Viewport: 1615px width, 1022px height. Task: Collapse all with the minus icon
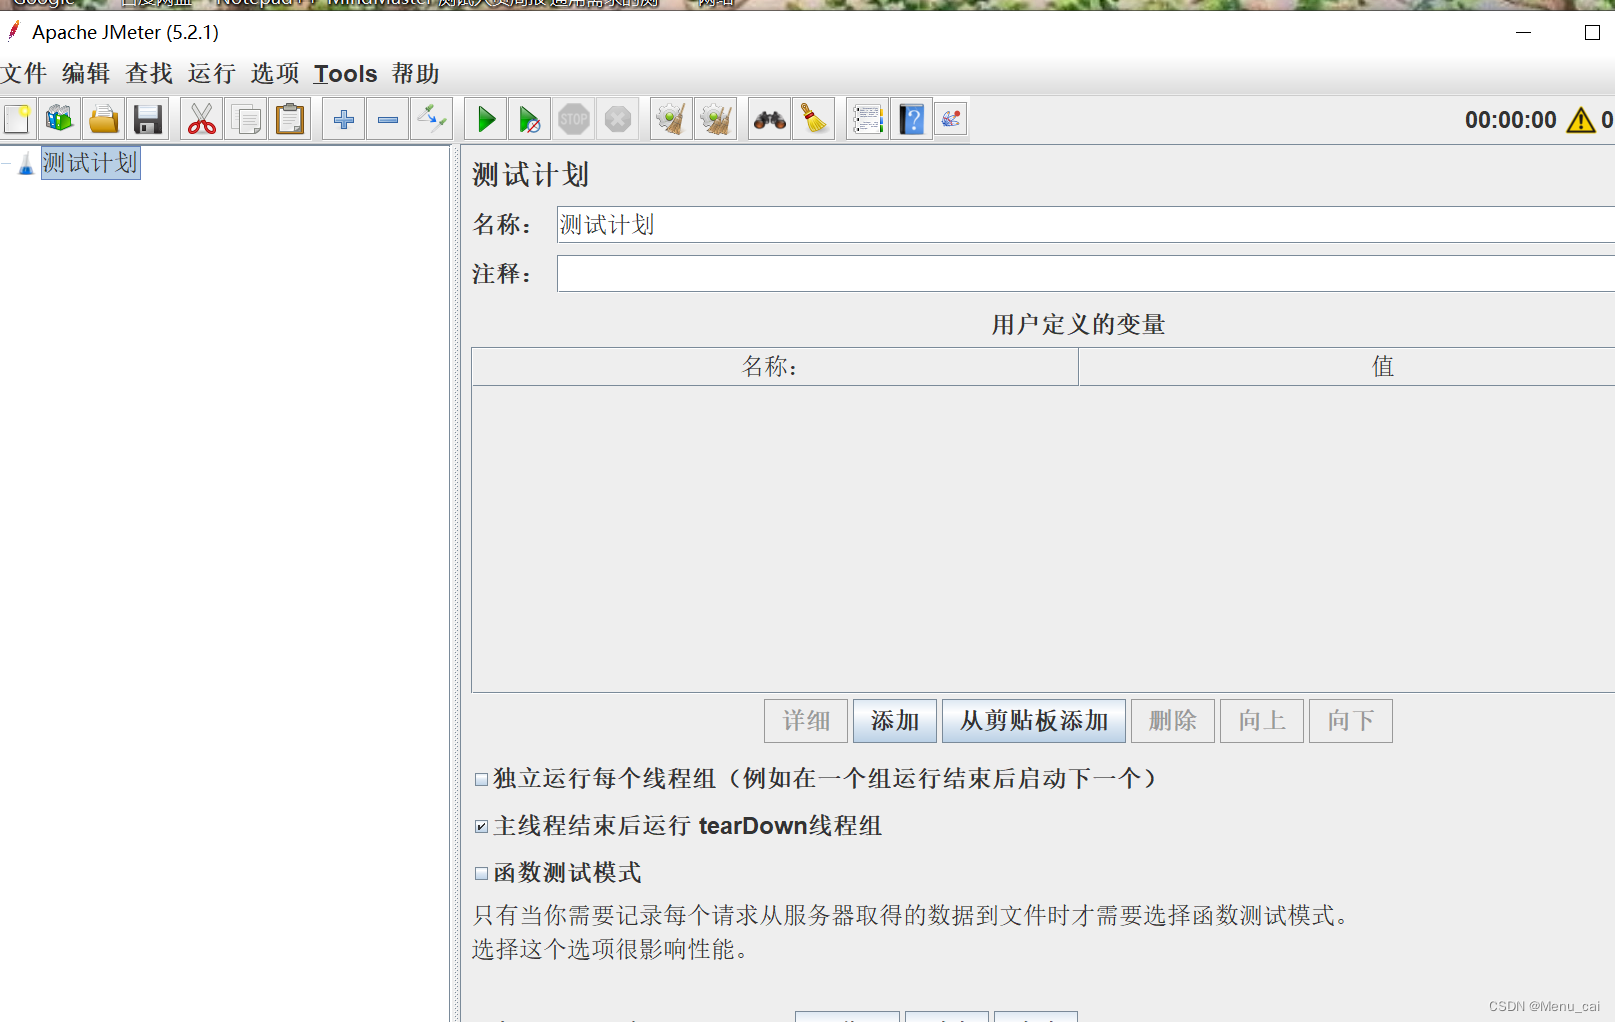click(x=388, y=120)
